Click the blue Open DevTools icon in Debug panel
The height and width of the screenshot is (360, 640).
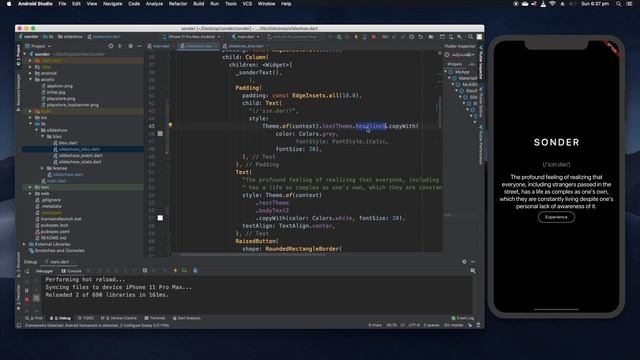(x=196, y=270)
